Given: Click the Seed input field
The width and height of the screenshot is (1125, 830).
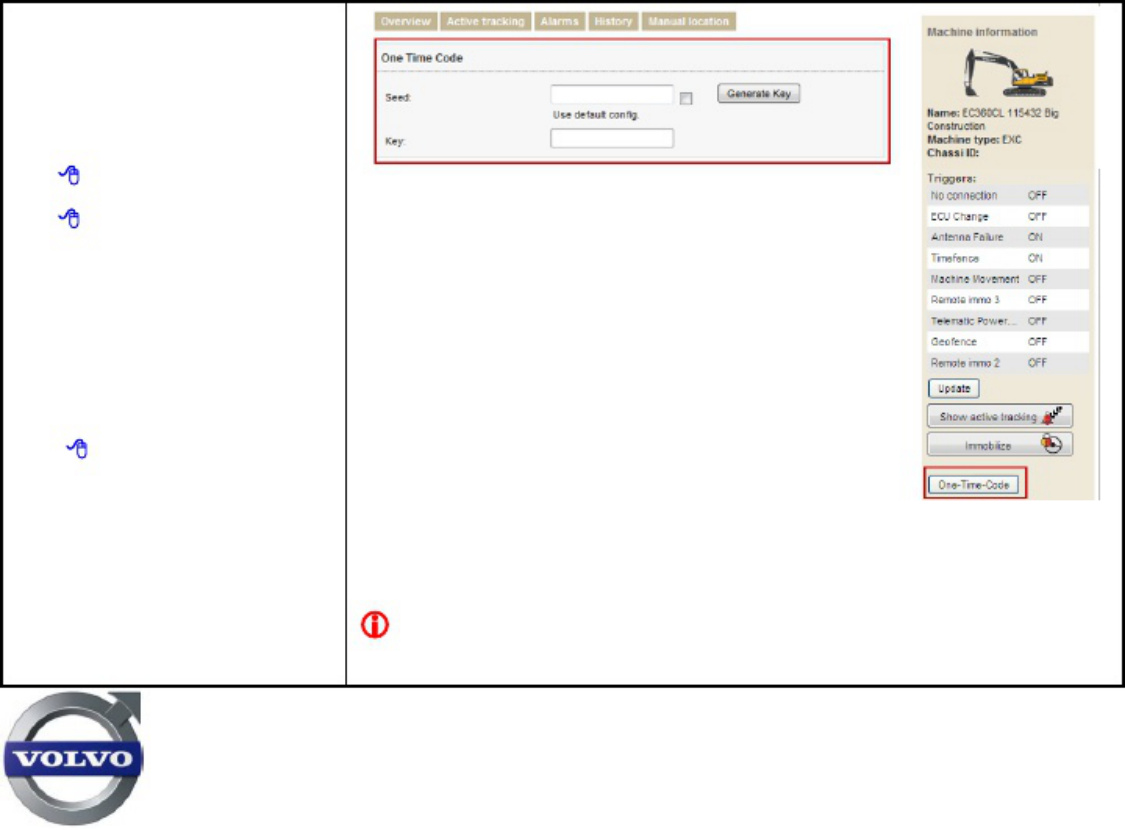Looking at the screenshot, I should tap(612, 95).
